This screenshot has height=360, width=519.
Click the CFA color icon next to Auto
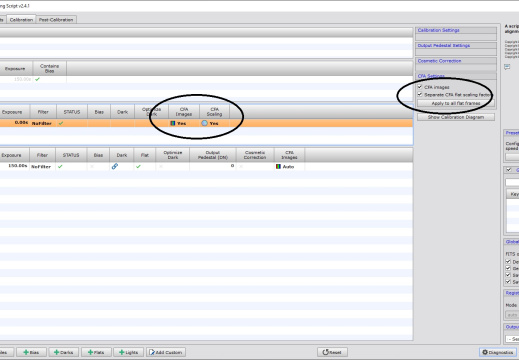[278, 166]
